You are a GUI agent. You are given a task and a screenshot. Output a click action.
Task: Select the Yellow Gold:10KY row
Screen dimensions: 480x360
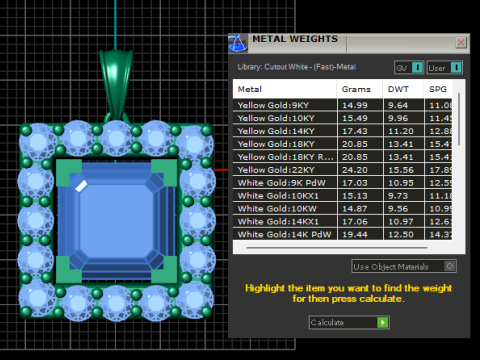point(342,118)
